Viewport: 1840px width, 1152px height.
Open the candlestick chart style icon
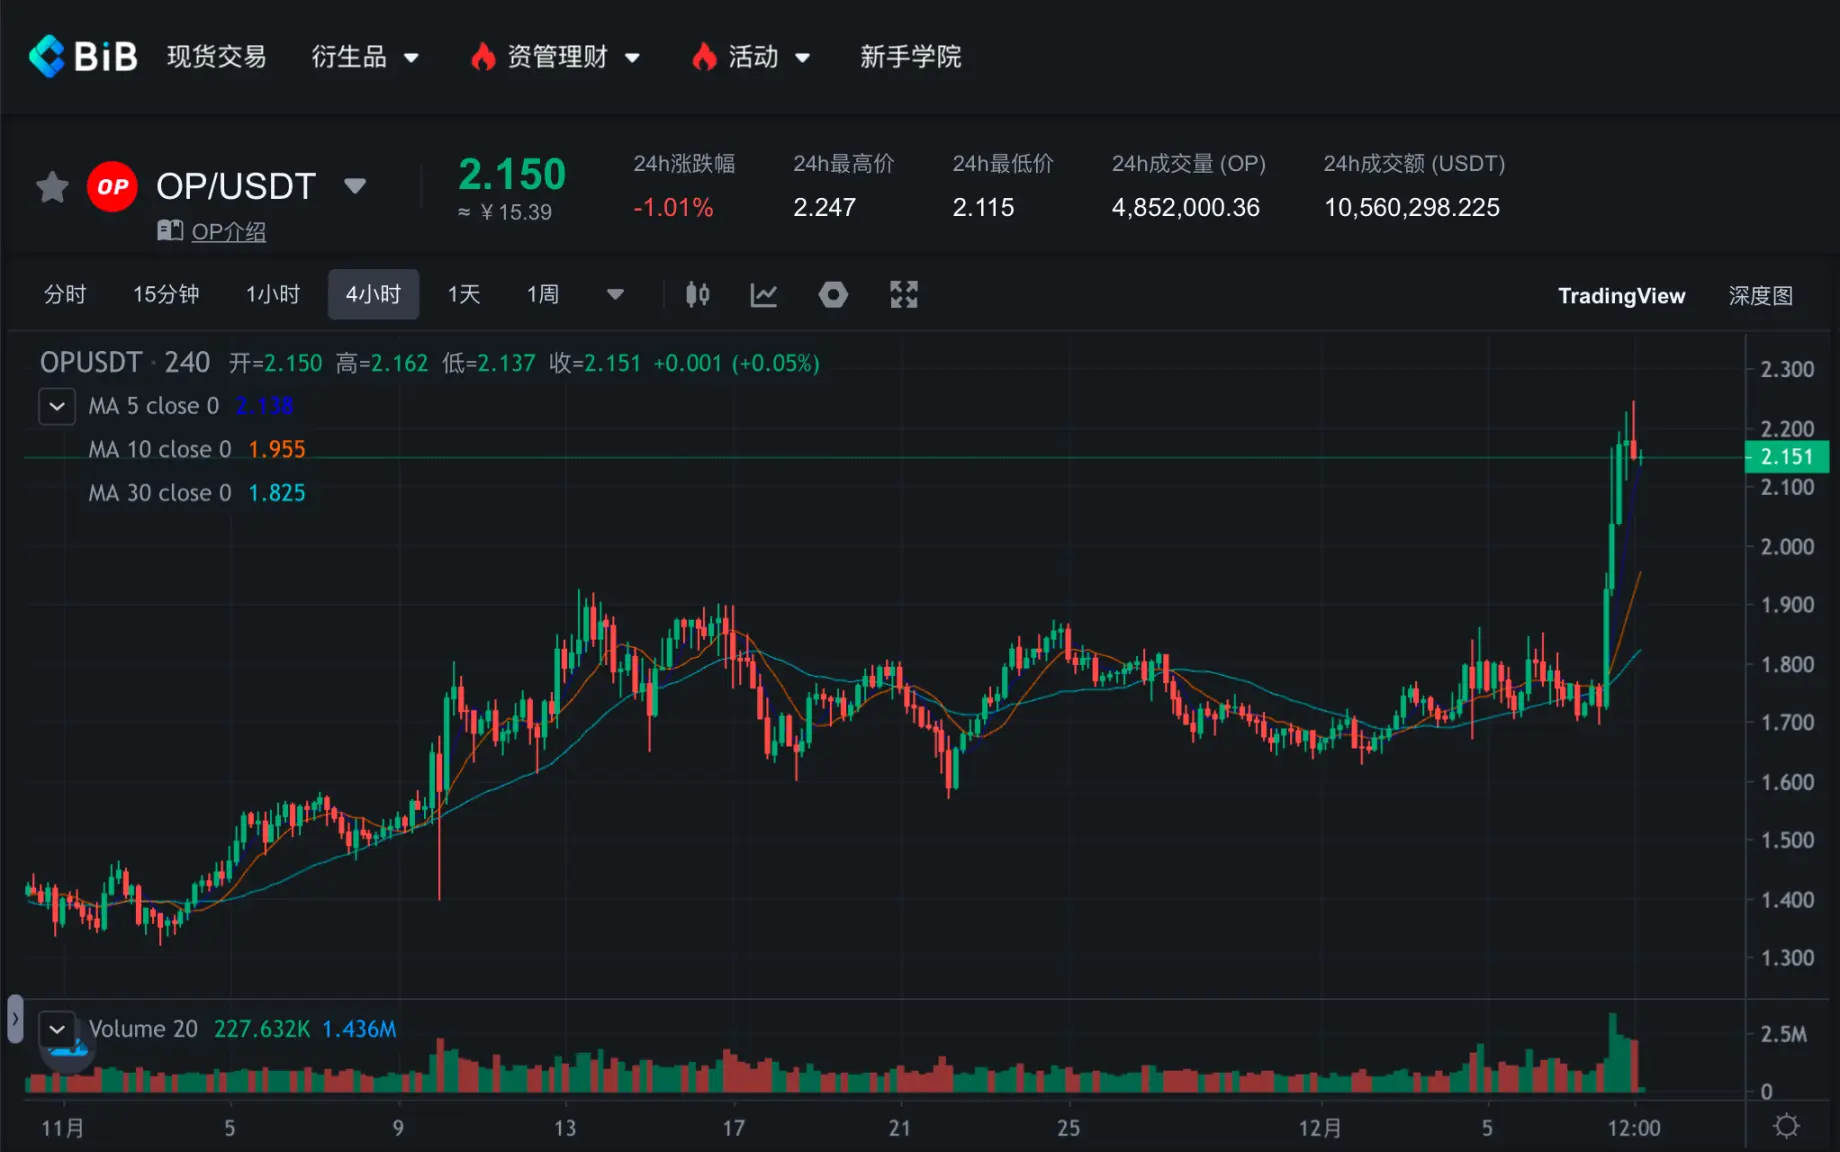(x=697, y=295)
